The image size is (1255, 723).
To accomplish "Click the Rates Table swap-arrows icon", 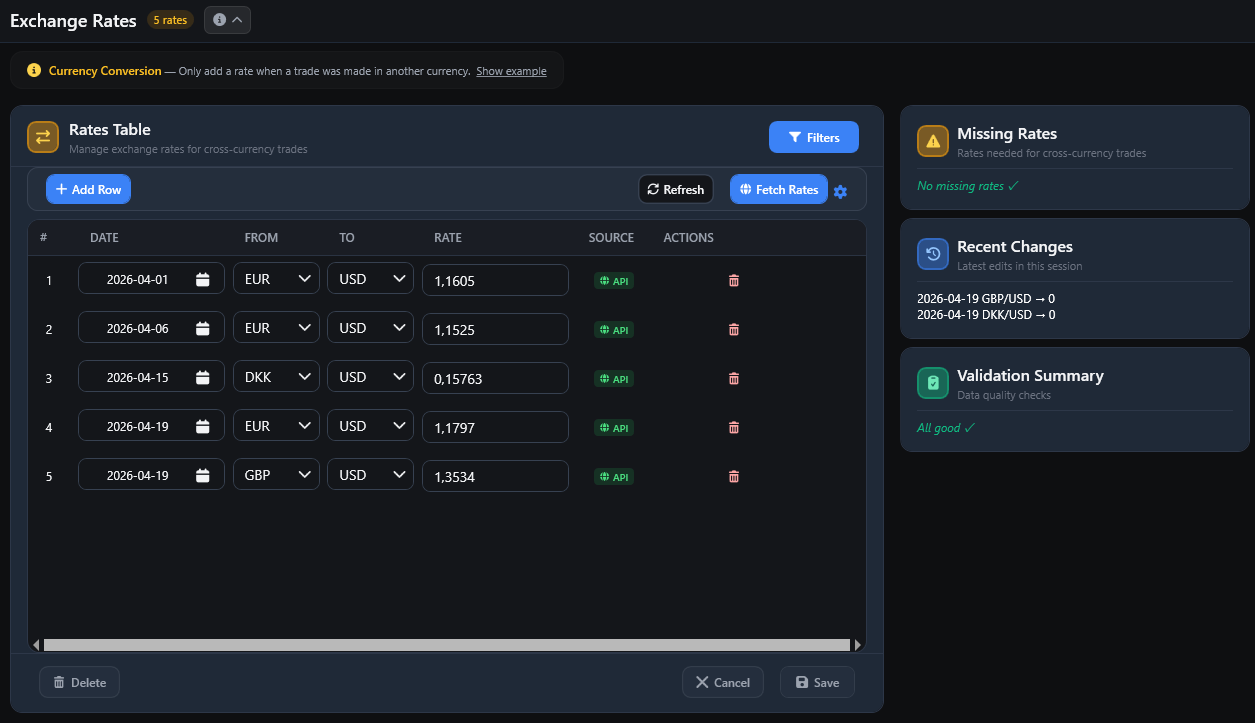I will pyautogui.click(x=43, y=138).
